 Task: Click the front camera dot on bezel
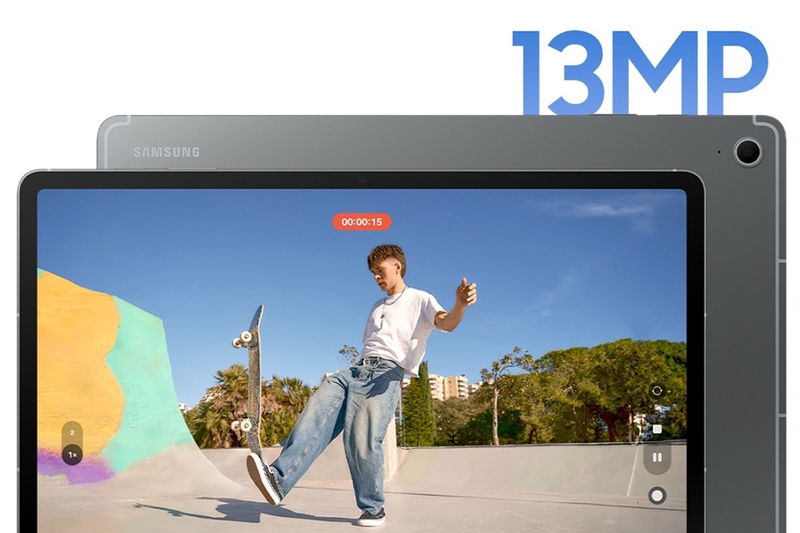click(361, 180)
